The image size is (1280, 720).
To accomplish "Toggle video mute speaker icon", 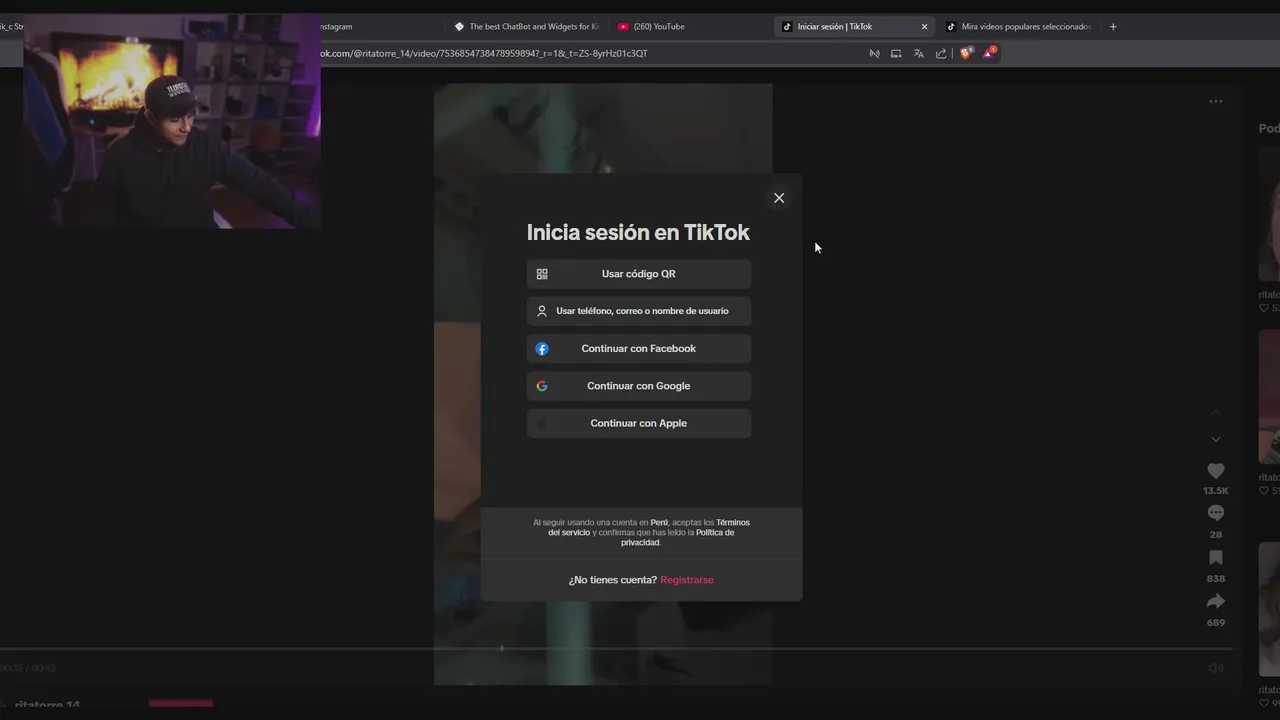I will point(1216,668).
